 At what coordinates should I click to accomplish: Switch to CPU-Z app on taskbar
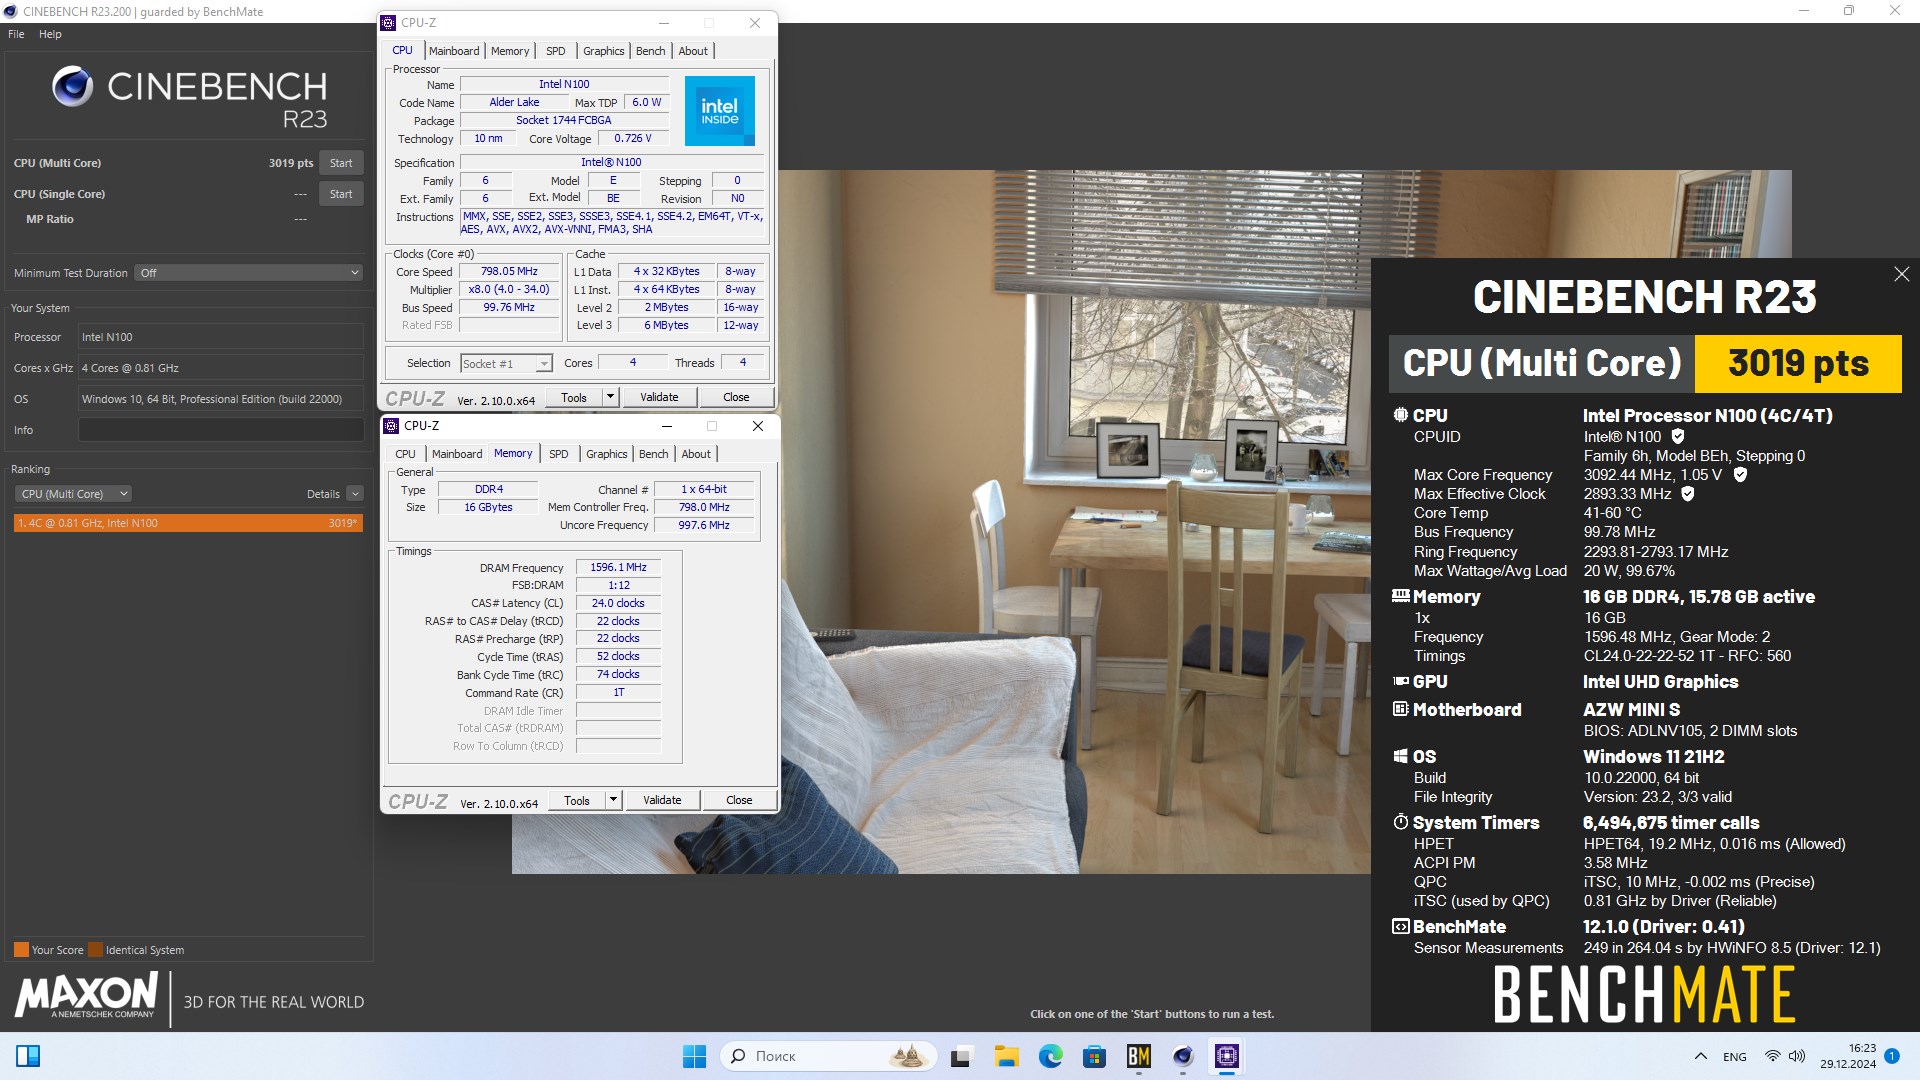1227,1056
